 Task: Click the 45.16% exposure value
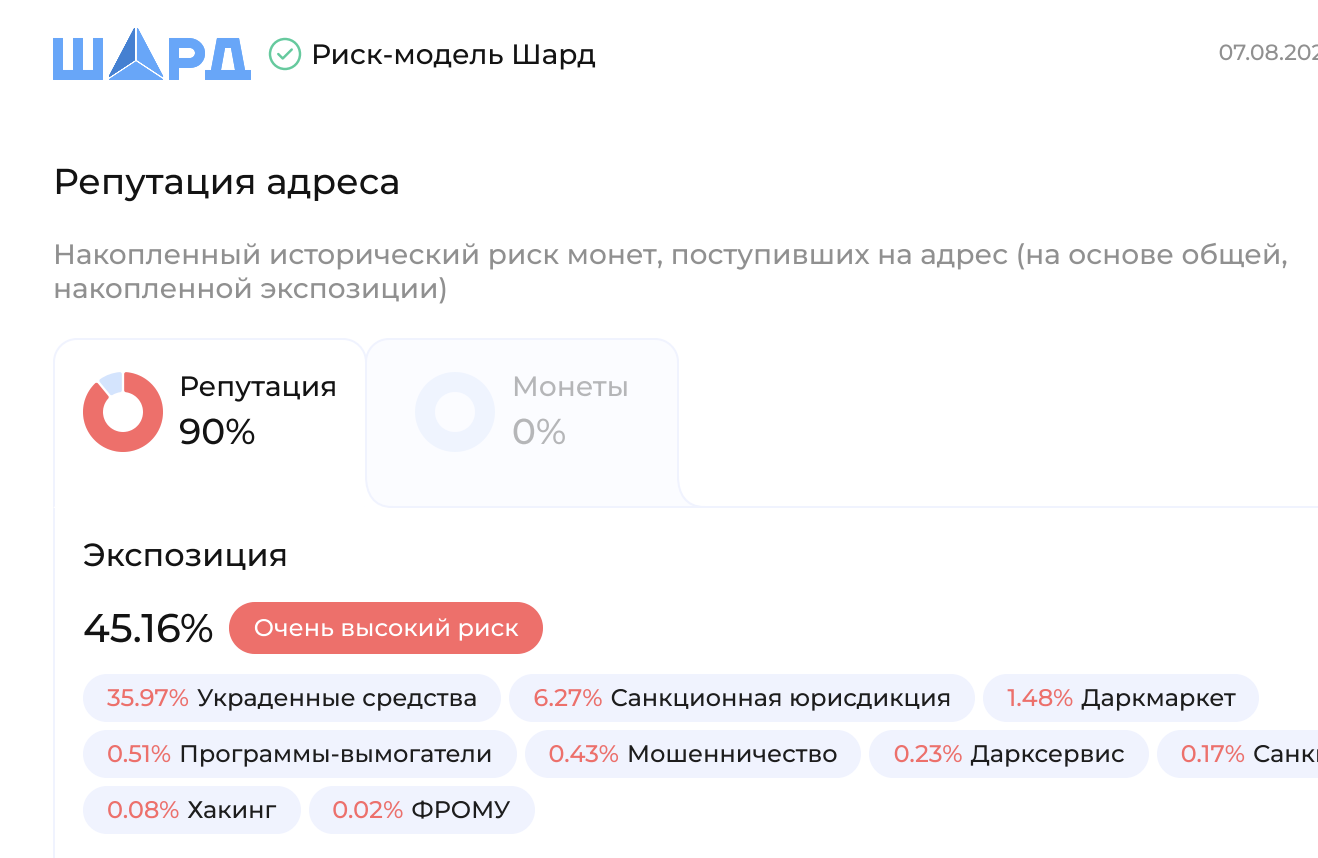pos(148,629)
